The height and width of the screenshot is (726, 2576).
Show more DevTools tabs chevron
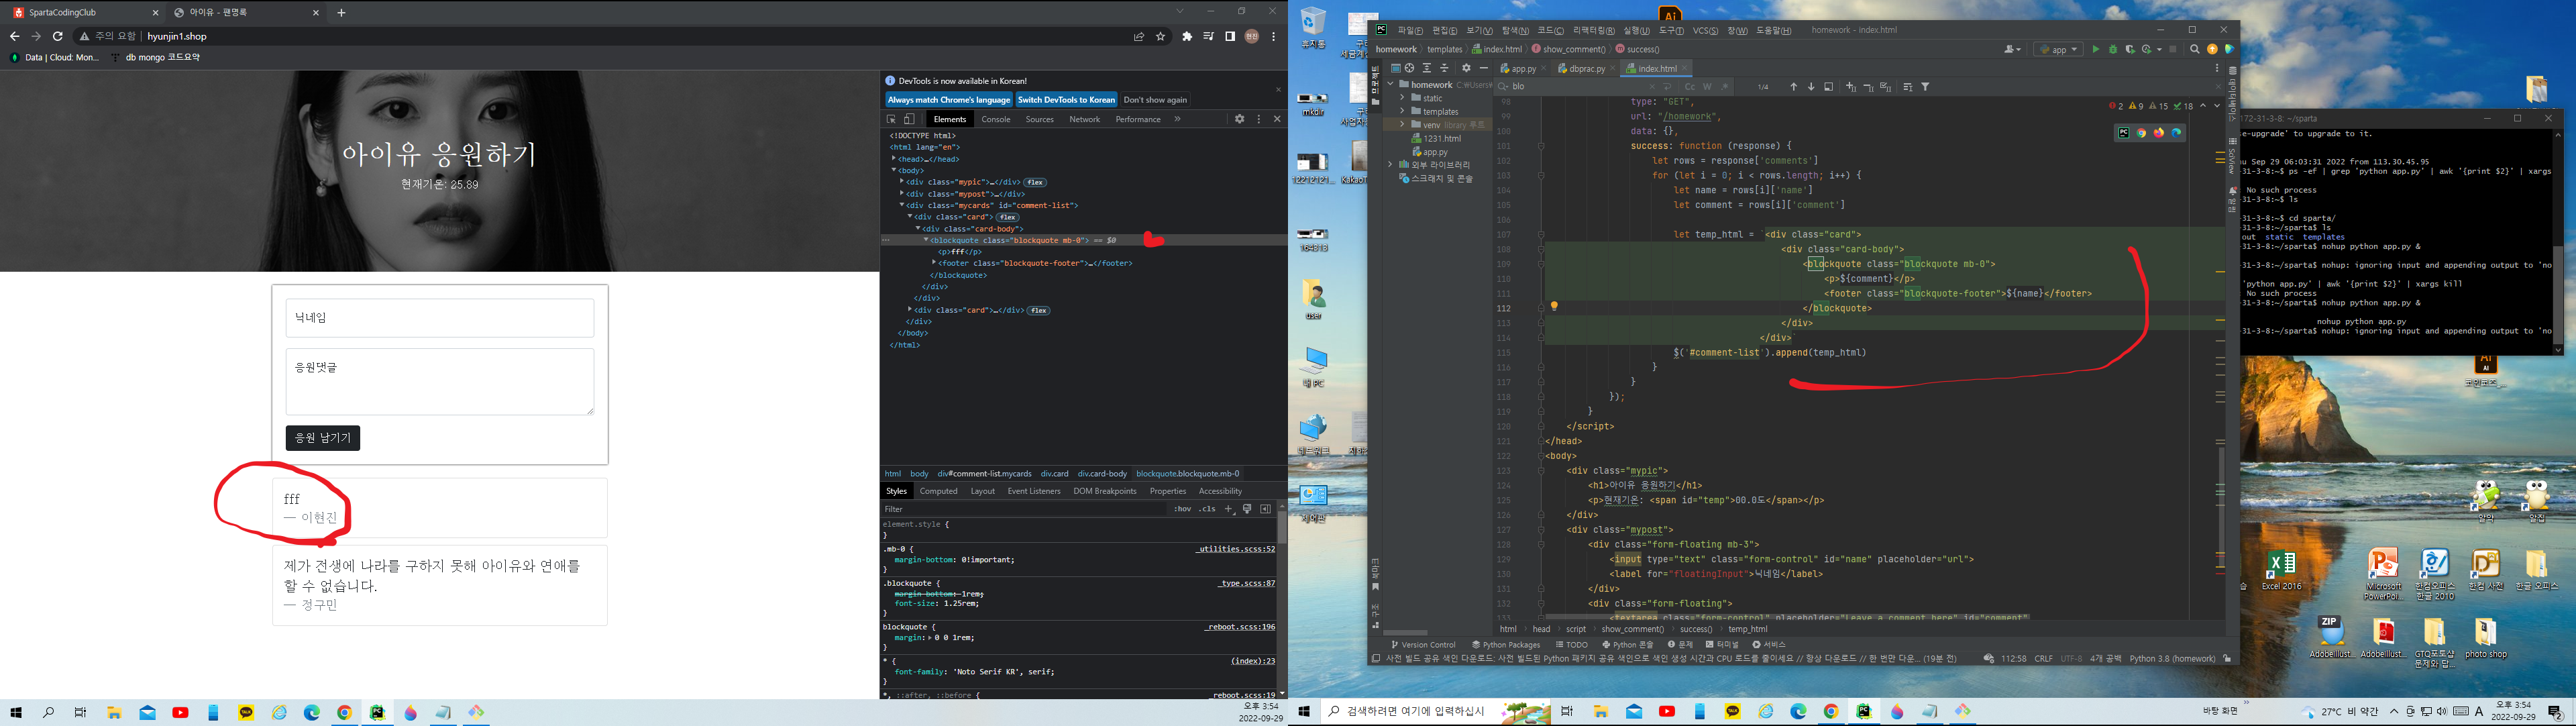[x=1177, y=119]
